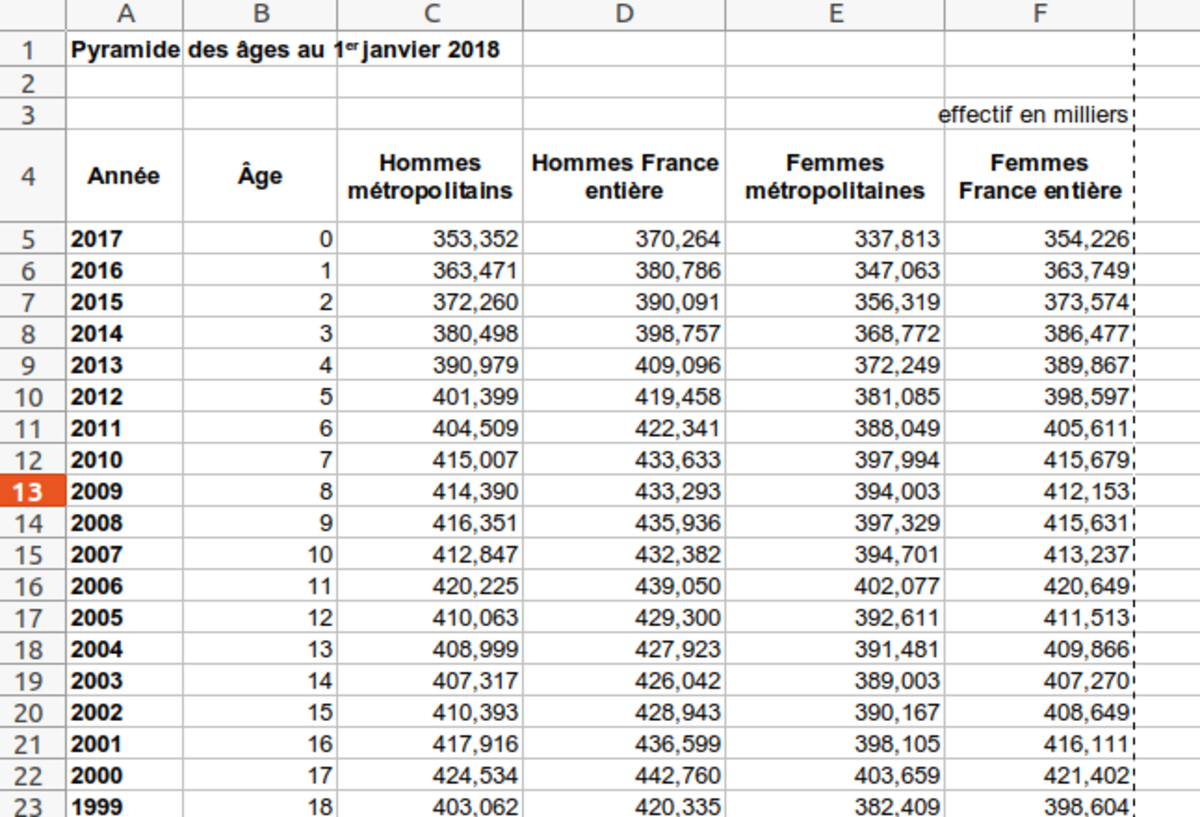1200x817 pixels.
Task: Click the 'Femmes France entière' header cell
Action: coord(1039,176)
